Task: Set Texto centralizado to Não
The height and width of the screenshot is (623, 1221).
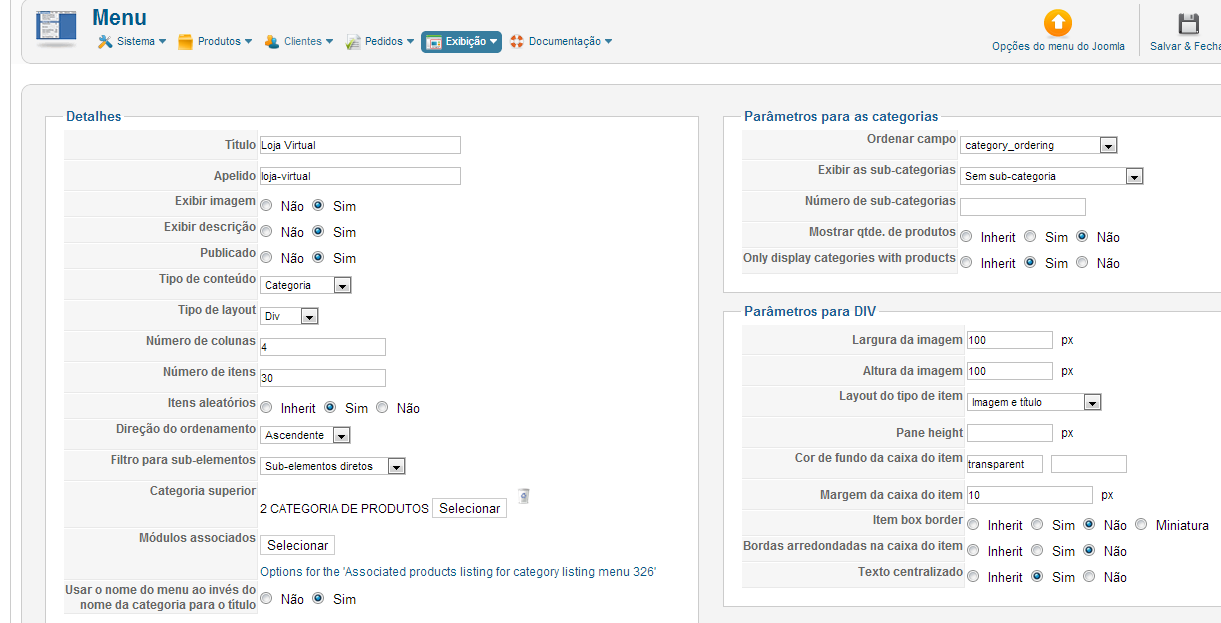Action: coord(1090,577)
